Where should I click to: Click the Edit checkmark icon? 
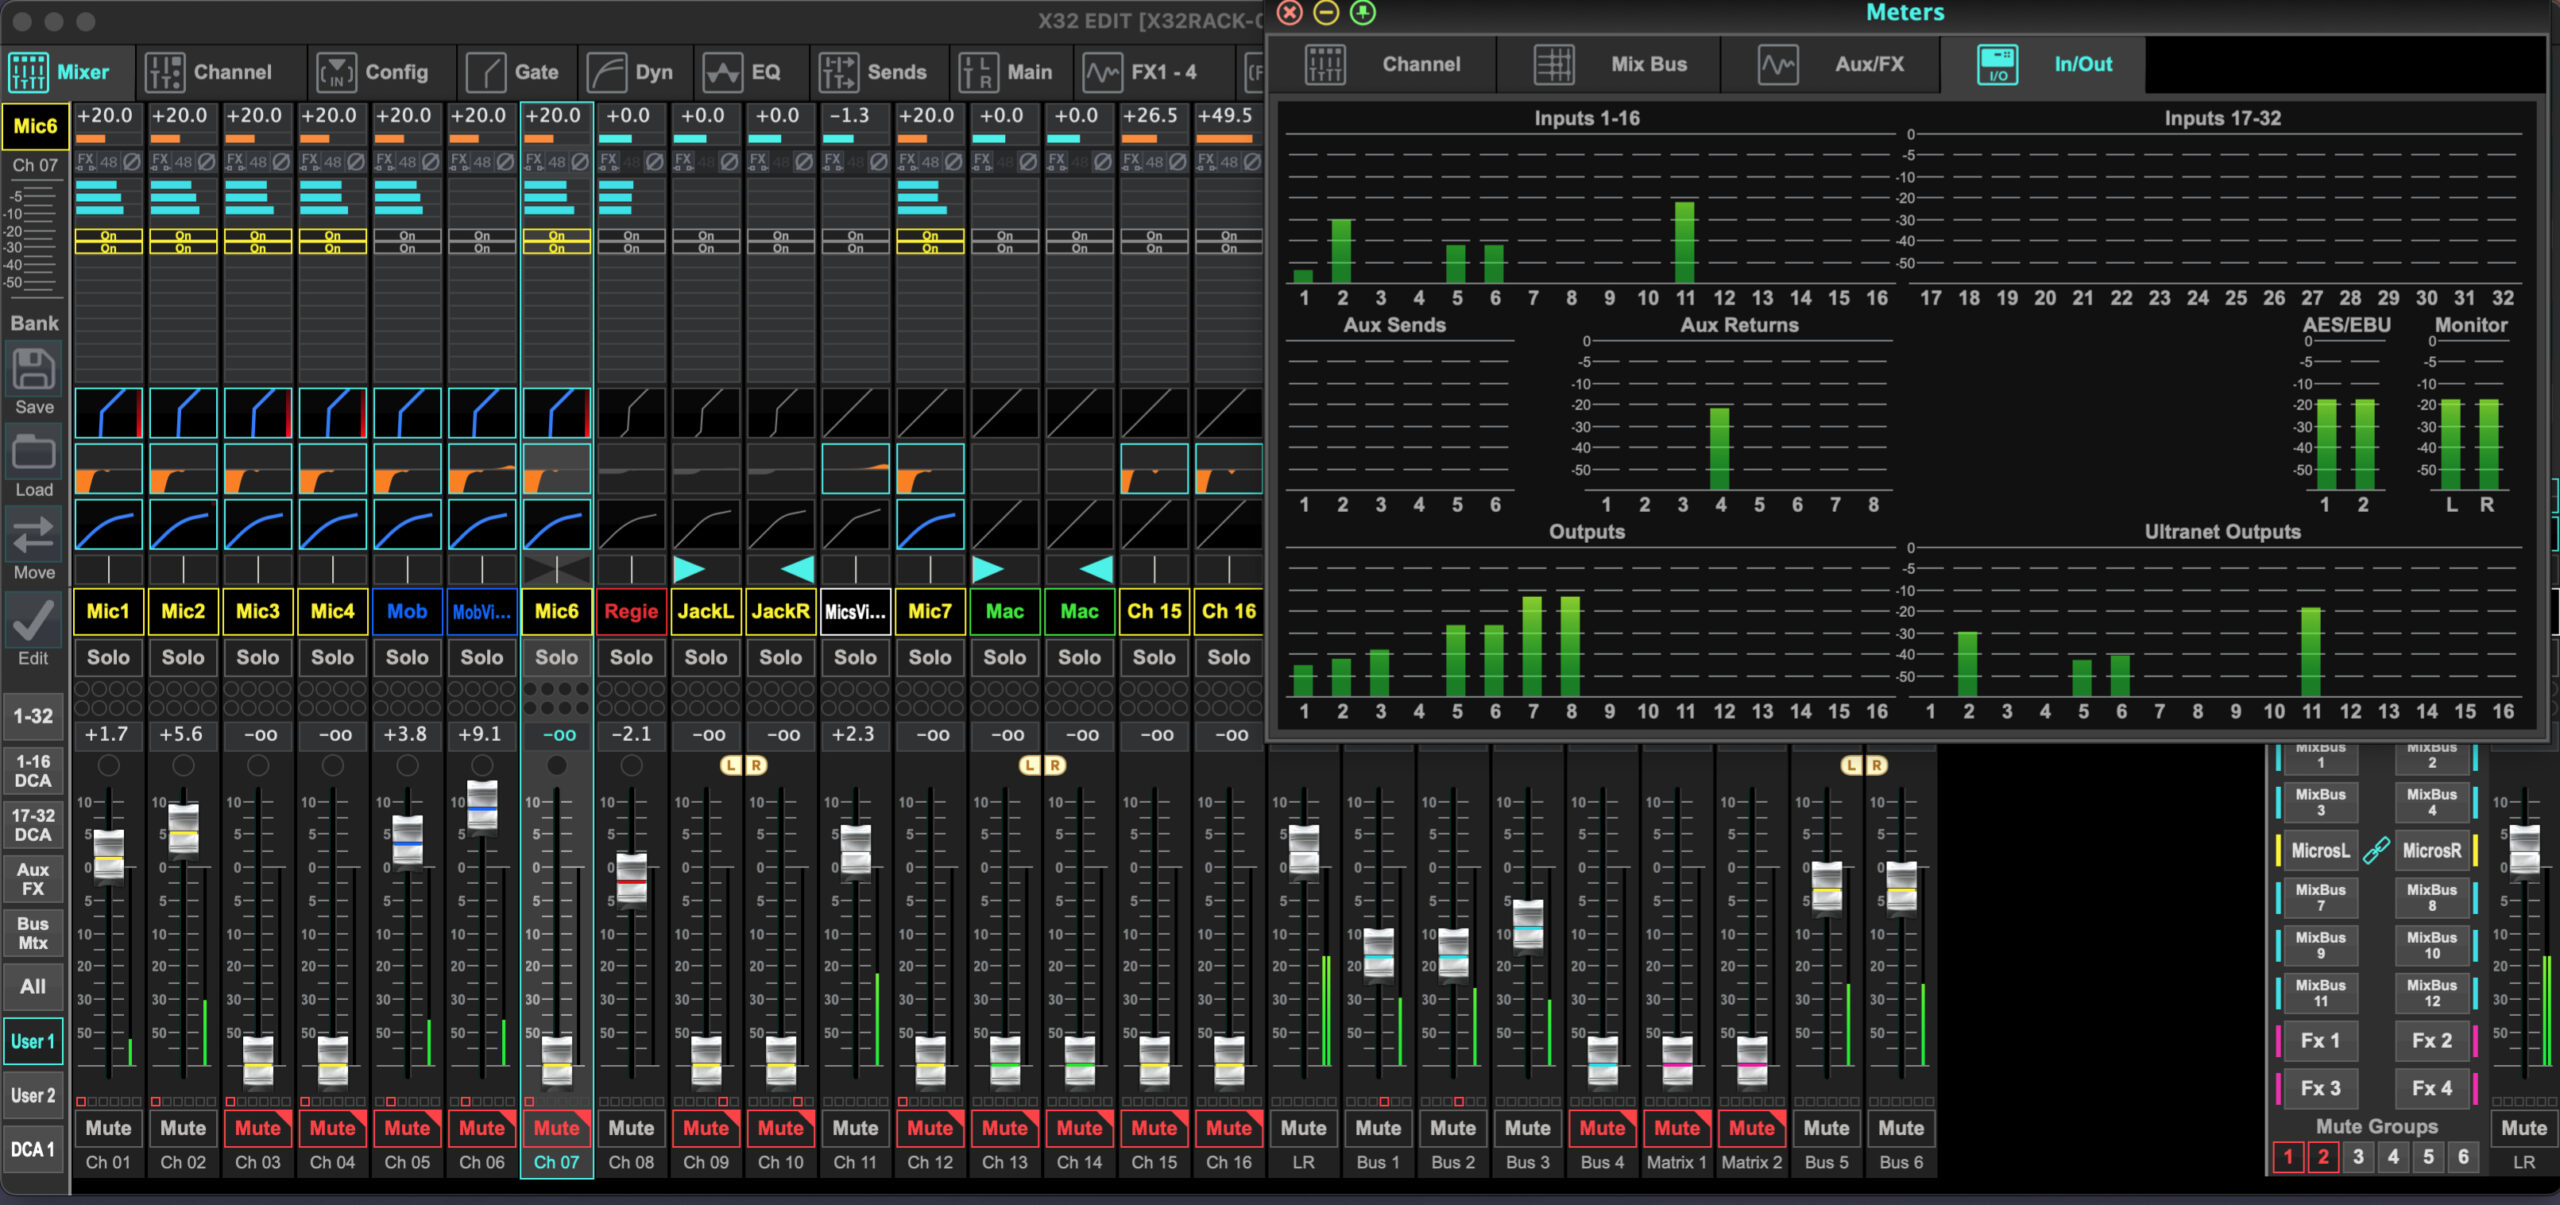coord(33,620)
